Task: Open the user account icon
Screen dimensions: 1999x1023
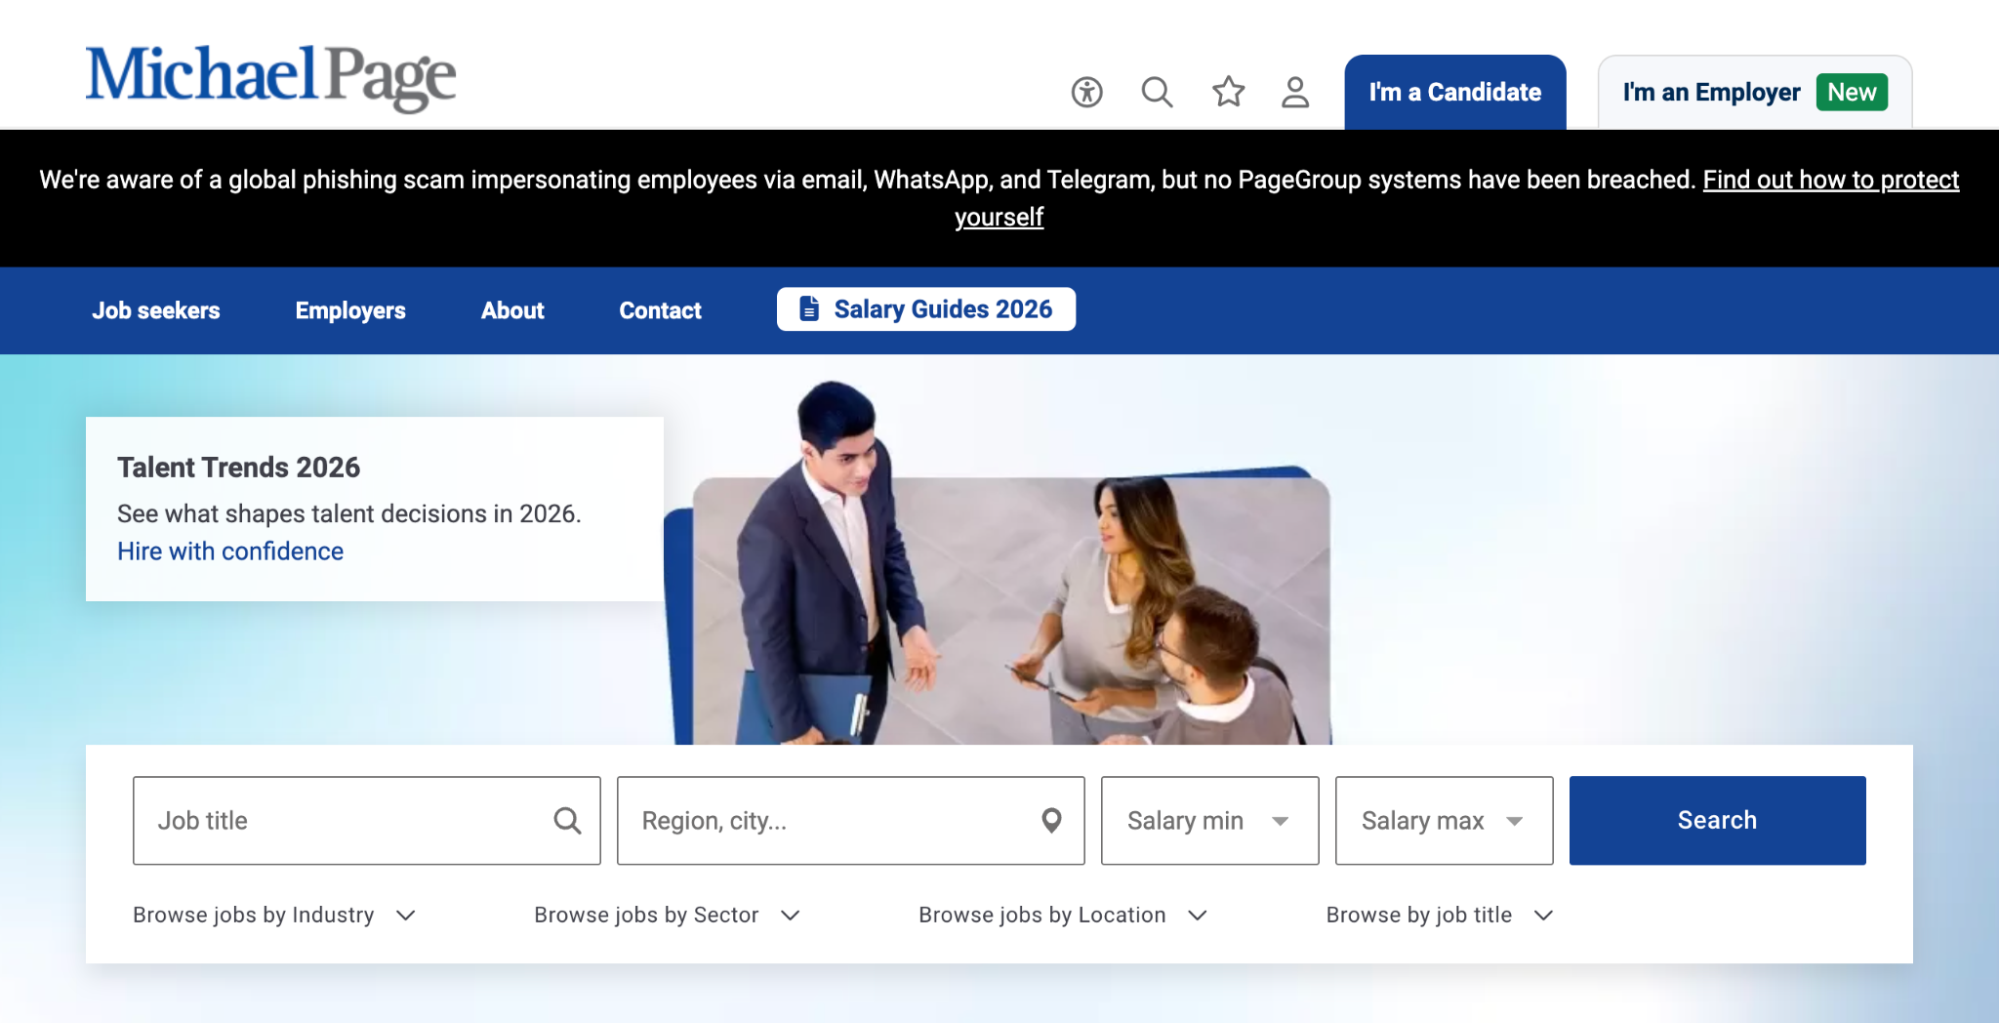Action: point(1295,92)
